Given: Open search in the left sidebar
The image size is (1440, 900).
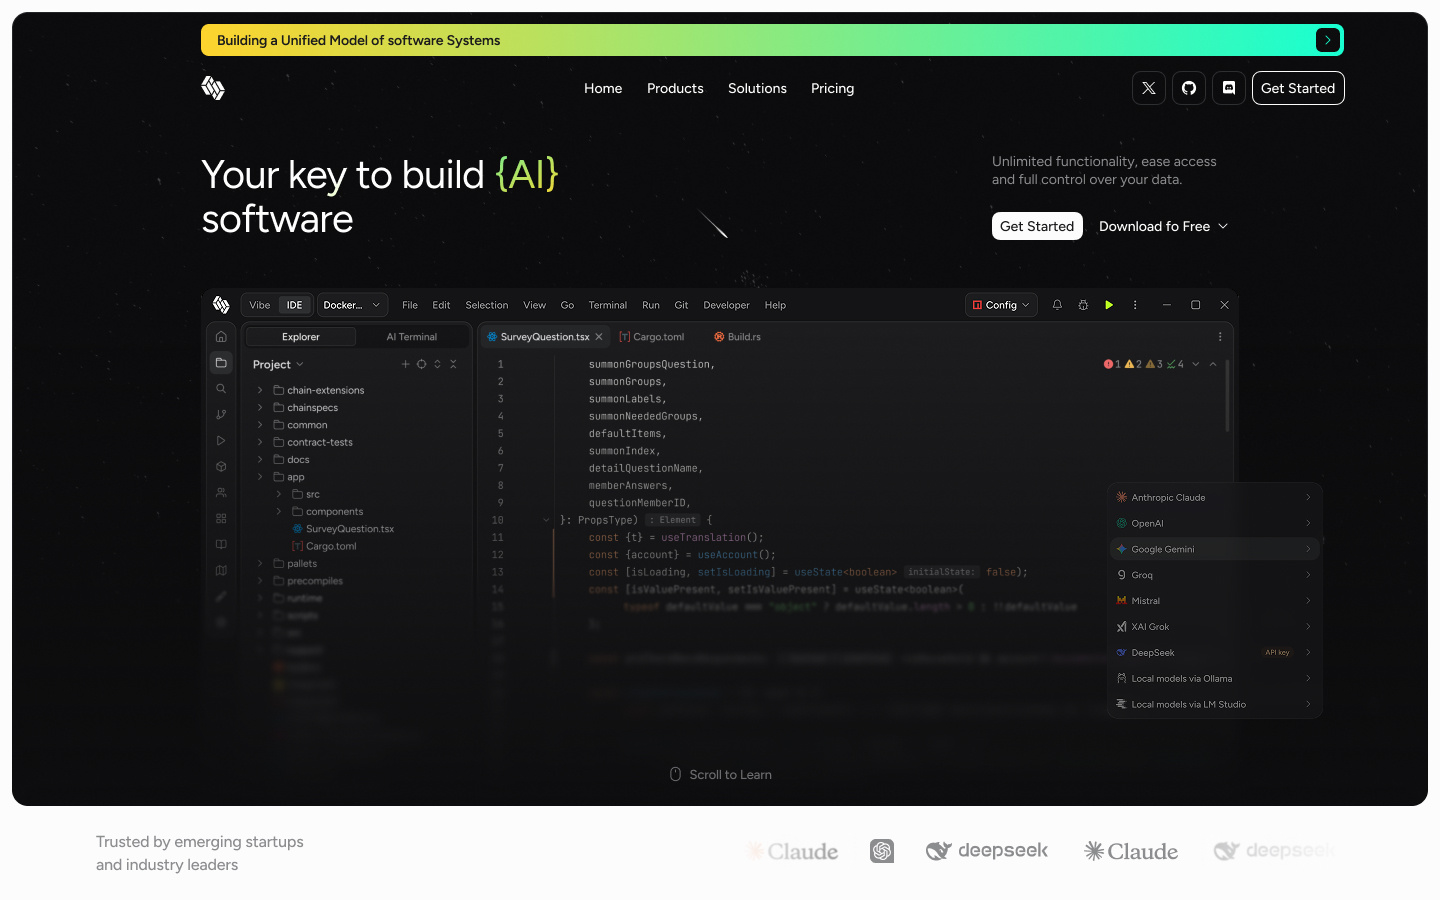Looking at the screenshot, I should 221,388.
